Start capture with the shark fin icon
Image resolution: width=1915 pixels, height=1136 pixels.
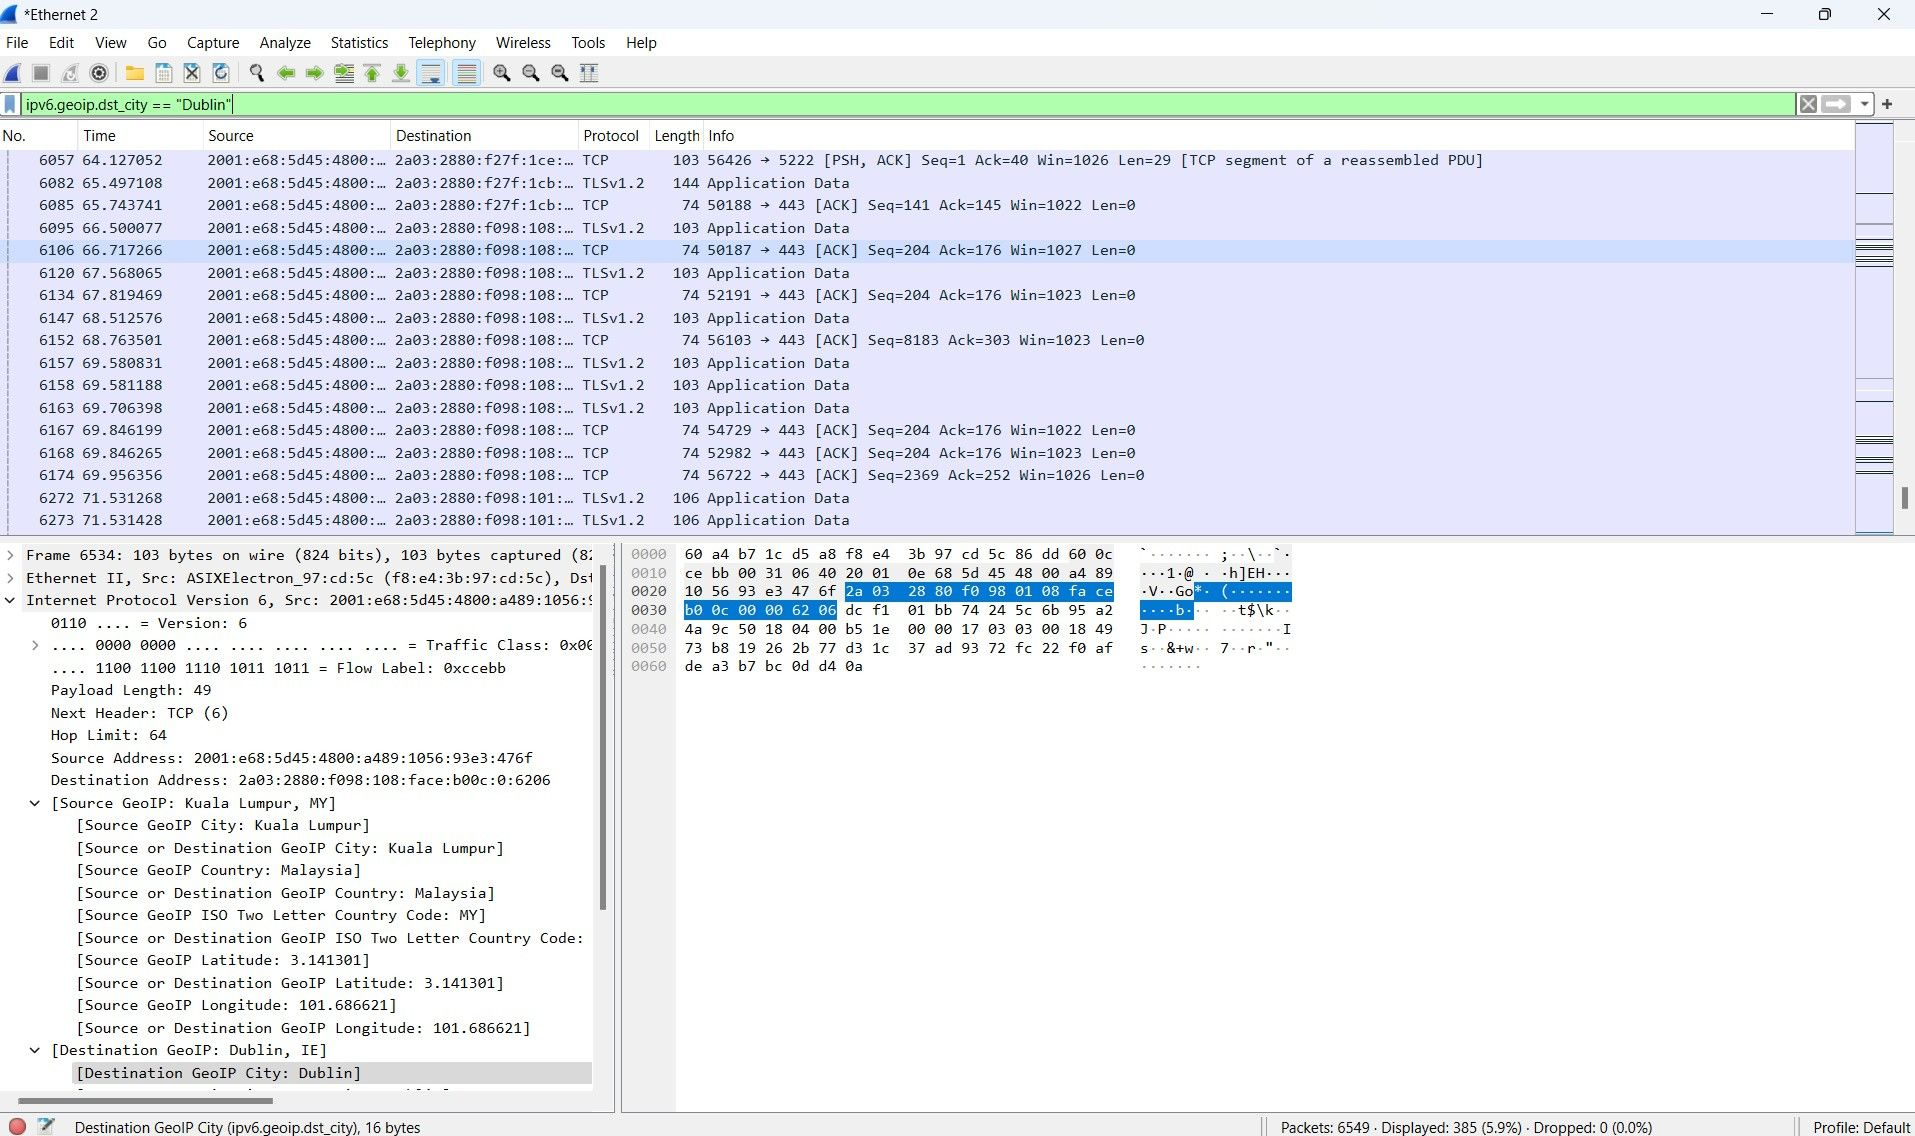pos(13,73)
